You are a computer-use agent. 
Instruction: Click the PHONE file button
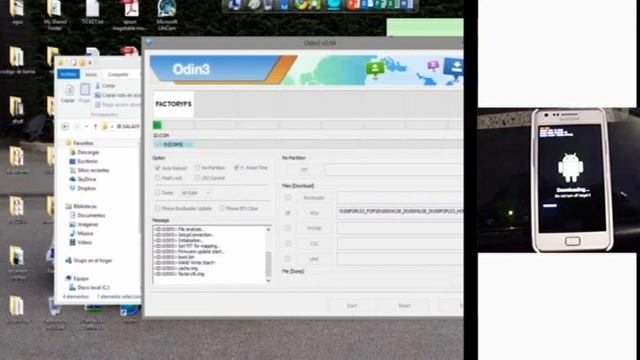(314, 228)
